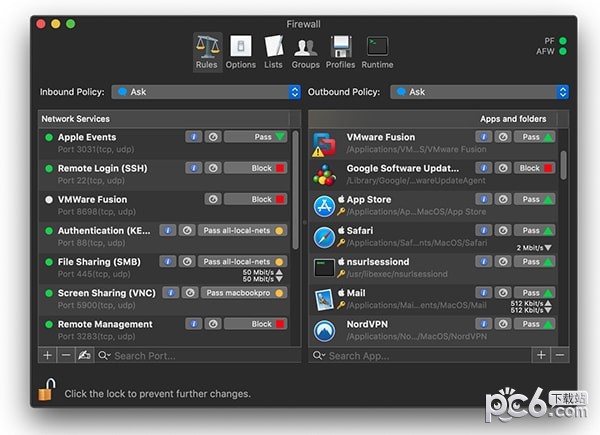Show info for App Store app
This screenshot has height=435, width=600.
coord(484,199)
